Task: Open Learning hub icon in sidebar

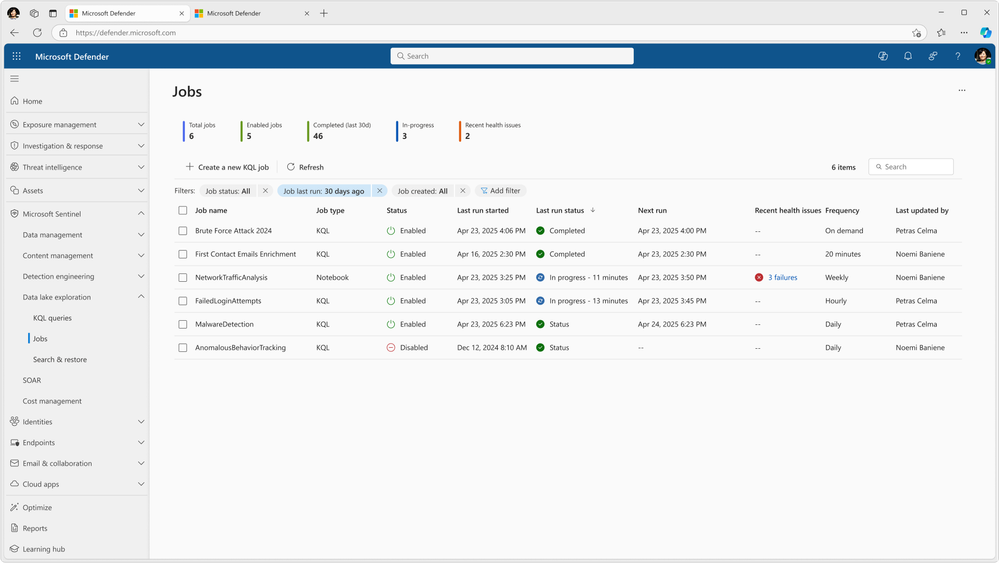Action: coord(15,549)
